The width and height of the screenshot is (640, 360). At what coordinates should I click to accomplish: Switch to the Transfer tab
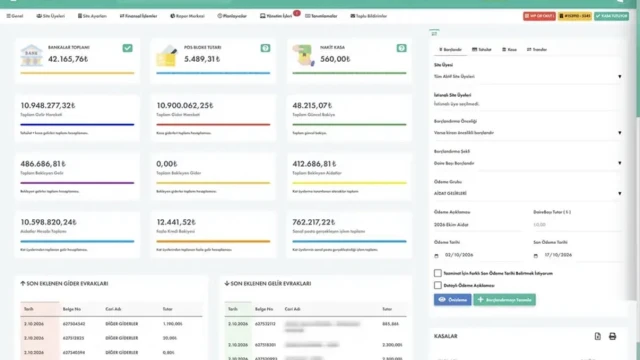537,49
